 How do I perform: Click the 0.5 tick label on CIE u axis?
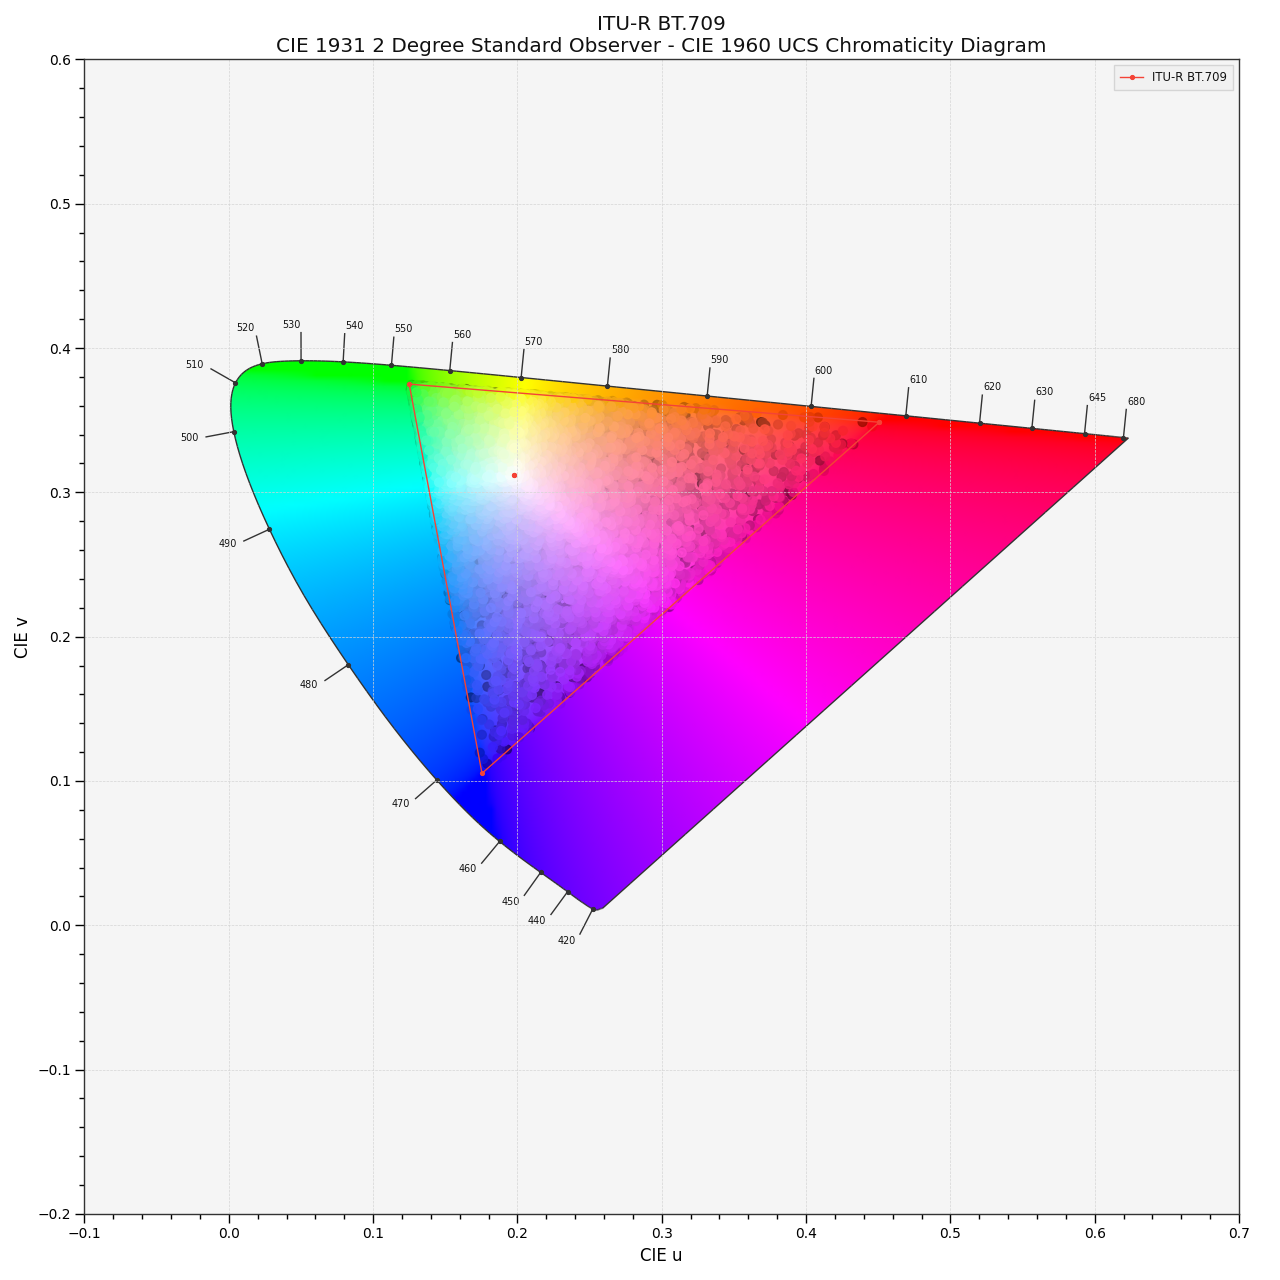coord(950,1233)
